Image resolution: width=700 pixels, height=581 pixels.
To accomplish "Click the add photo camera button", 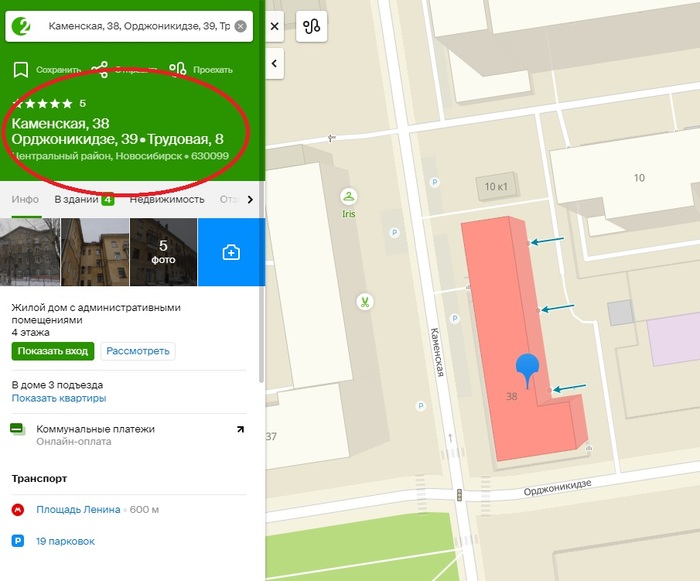I will (x=230, y=252).
